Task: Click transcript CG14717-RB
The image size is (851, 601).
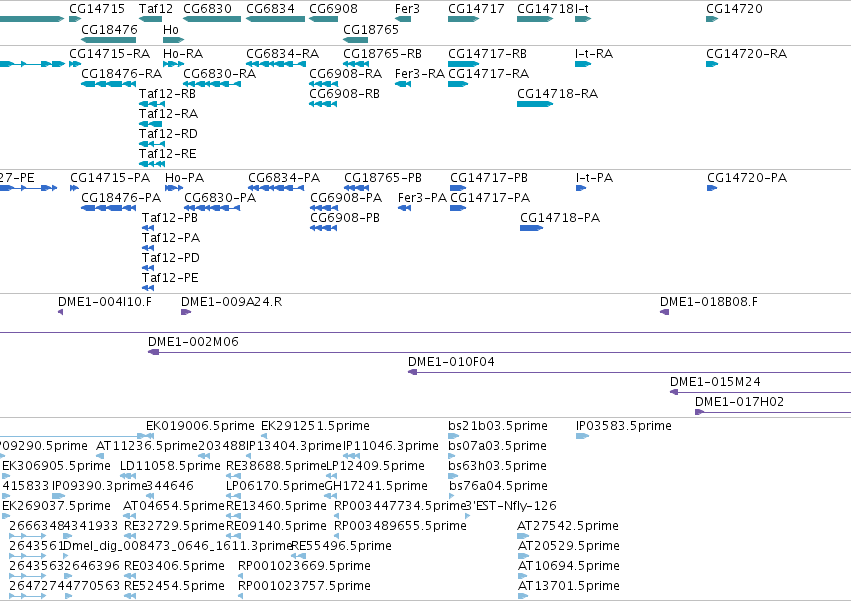Action: pyautogui.click(x=487, y=54)
